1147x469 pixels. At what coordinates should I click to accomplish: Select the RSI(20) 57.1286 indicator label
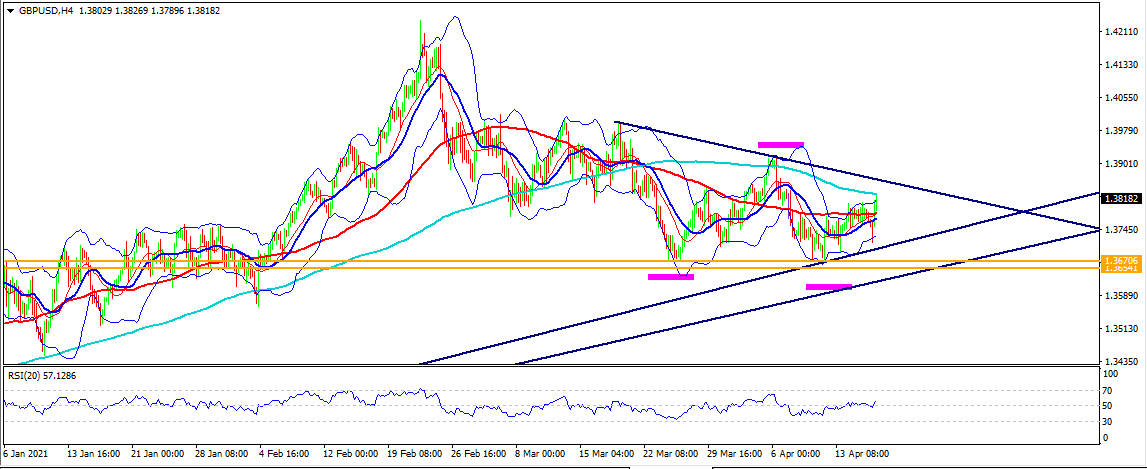tap(42, 375)
